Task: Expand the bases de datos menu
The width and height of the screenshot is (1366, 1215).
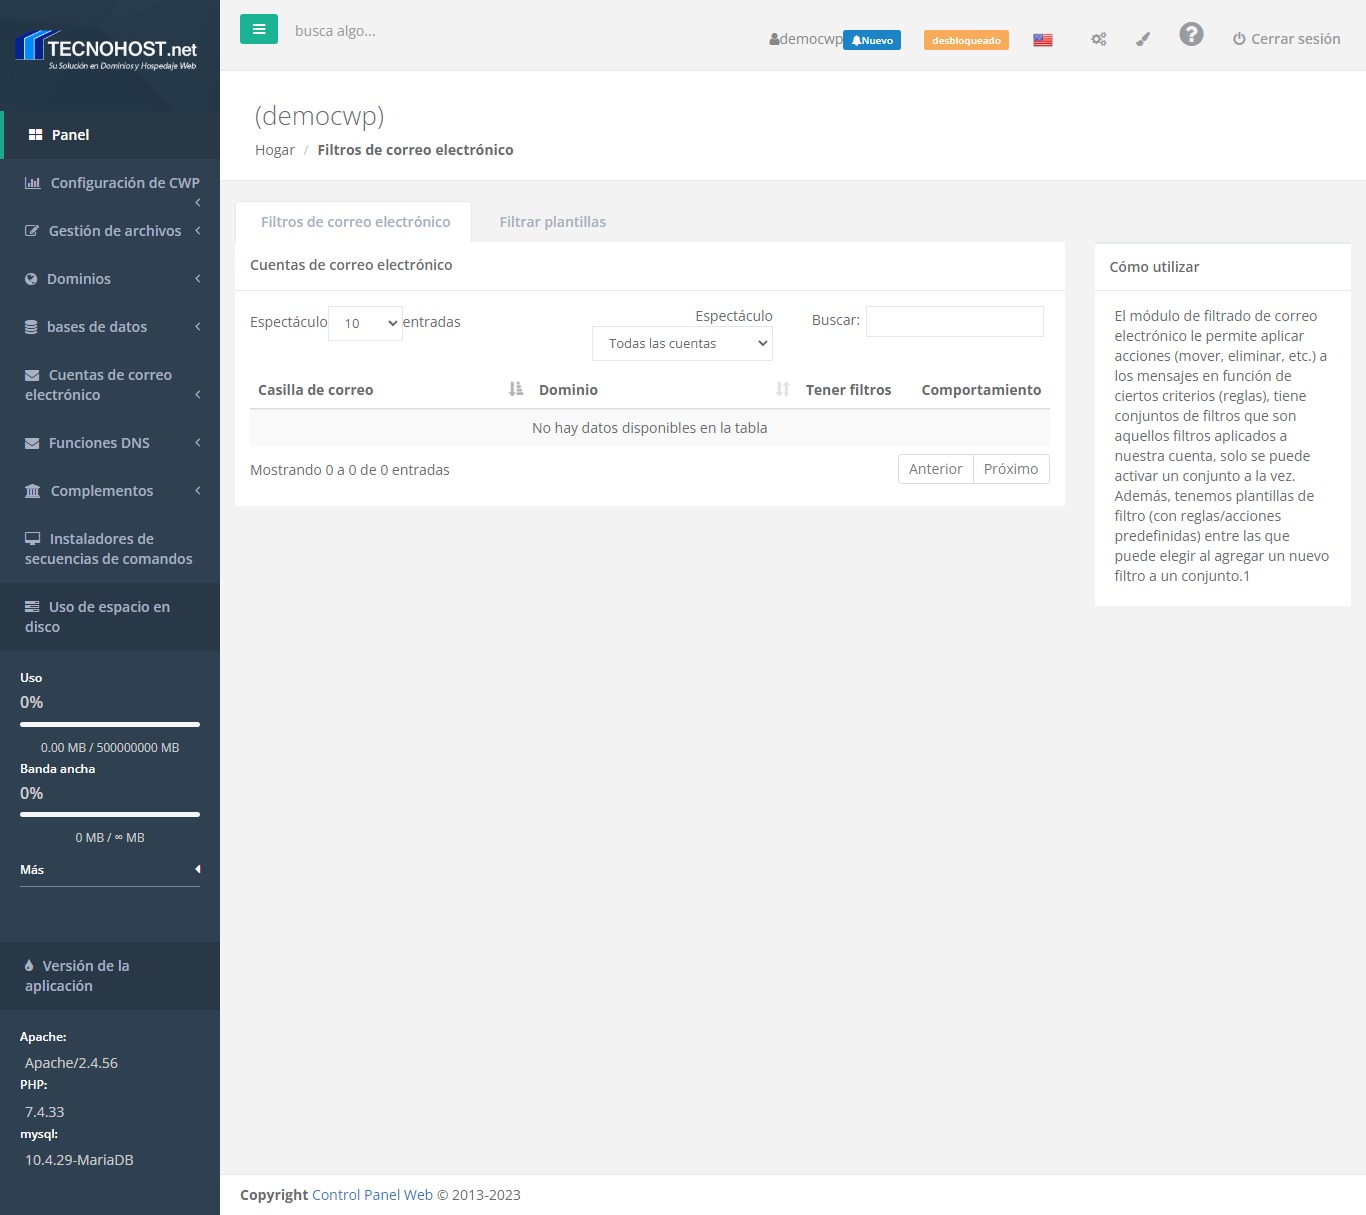Action: point(110,327)
